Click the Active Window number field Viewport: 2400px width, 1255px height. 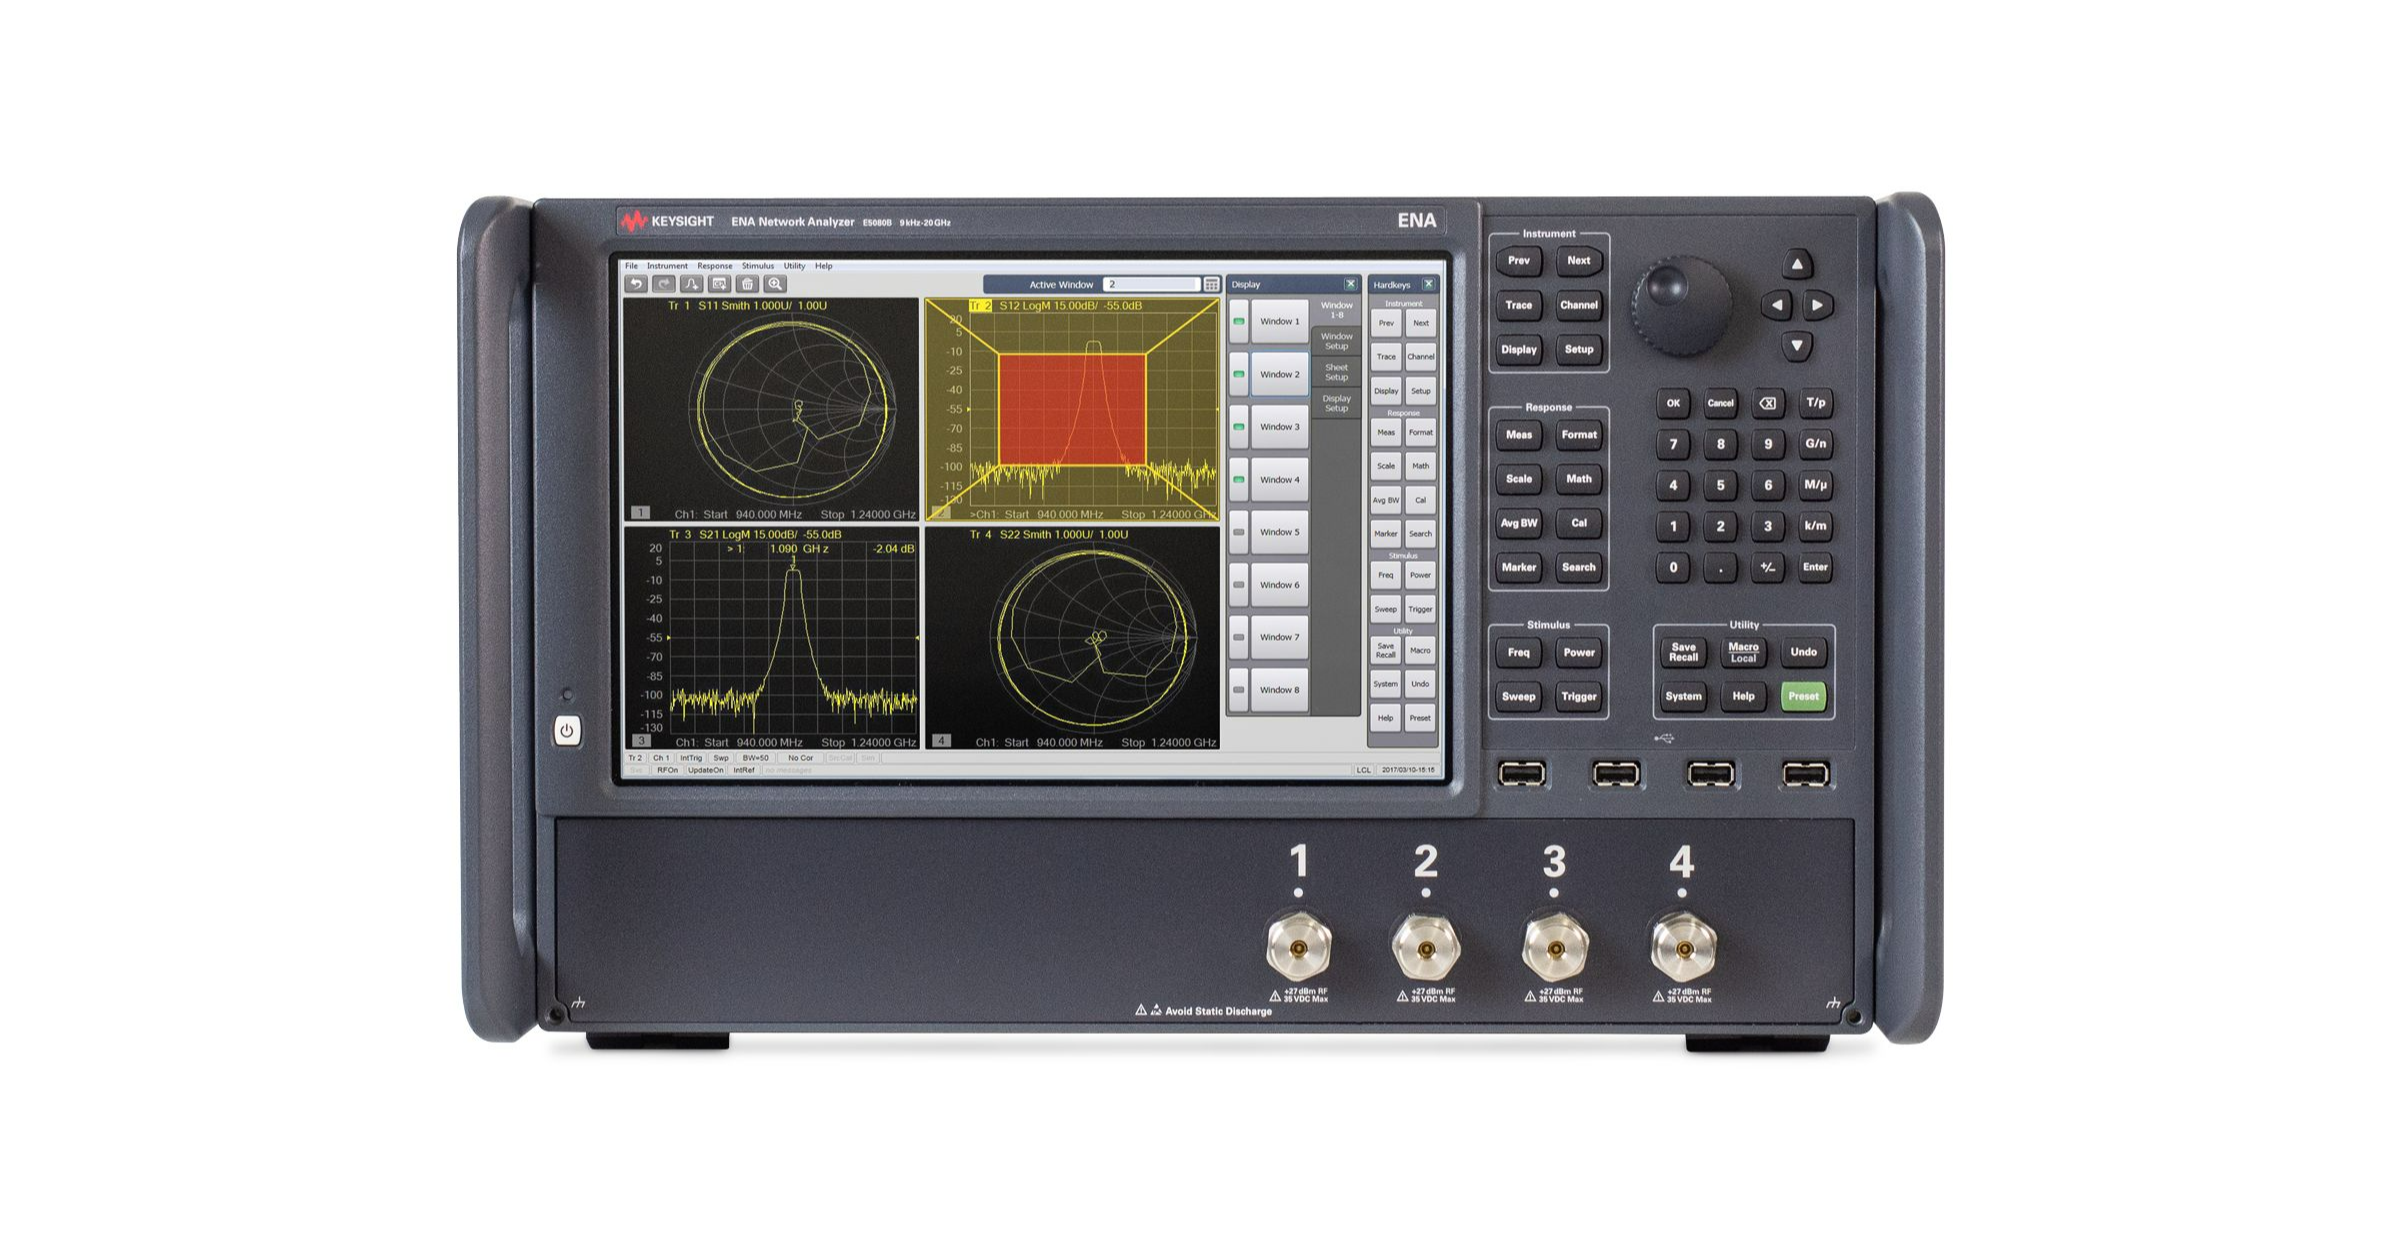pyautogui.click(x=1150, y=285)
